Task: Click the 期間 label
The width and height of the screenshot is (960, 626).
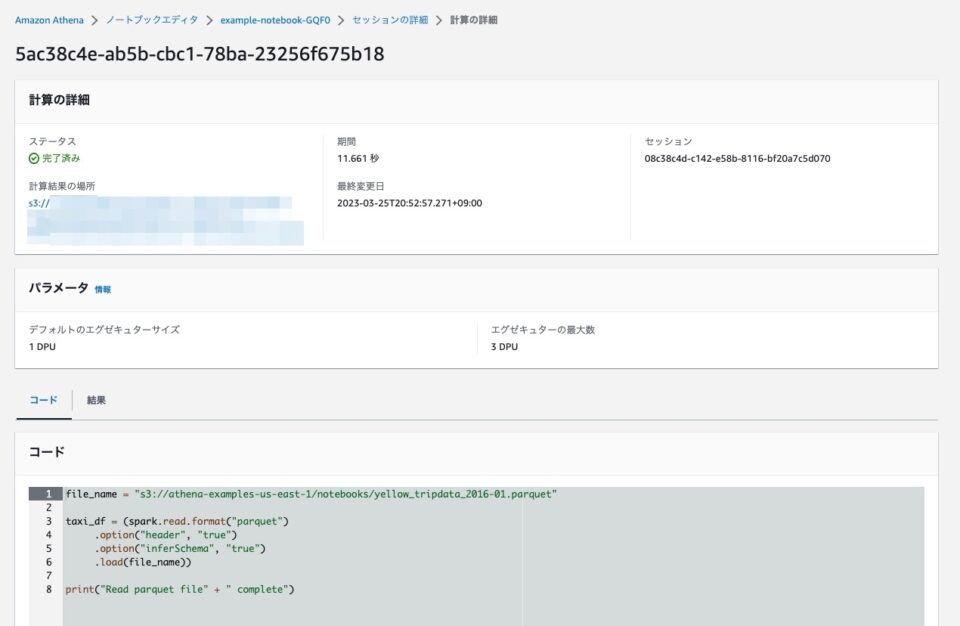Action: pyautogui.click(x=347, y=141)
